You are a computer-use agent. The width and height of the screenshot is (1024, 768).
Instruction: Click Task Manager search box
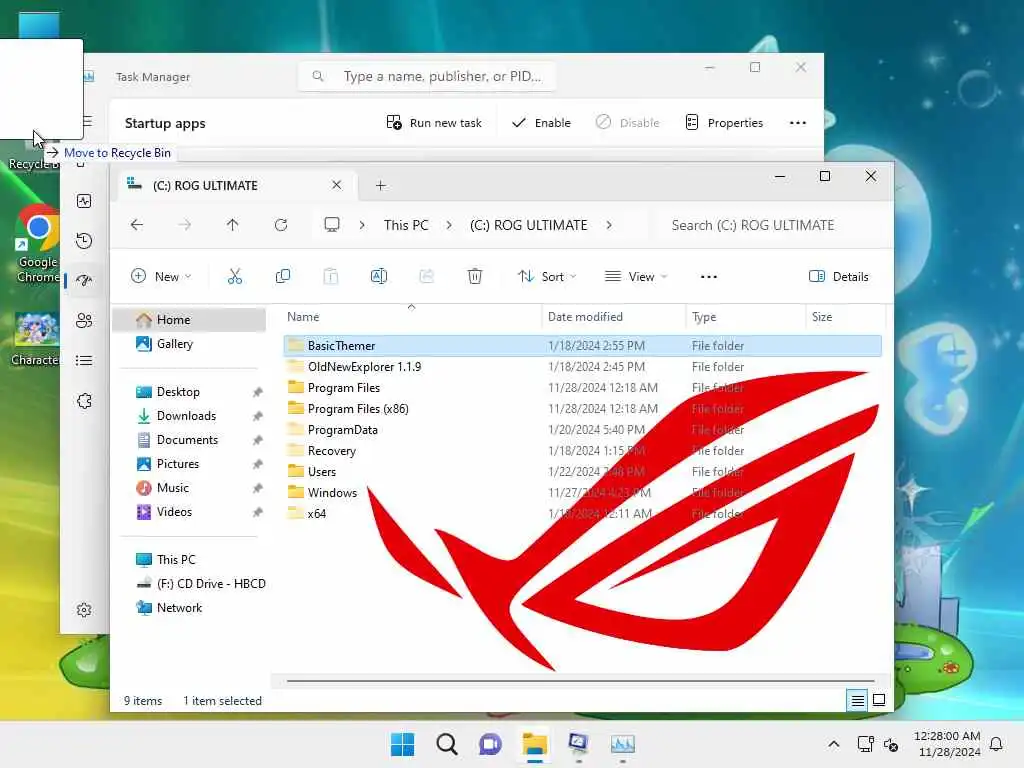427,76
